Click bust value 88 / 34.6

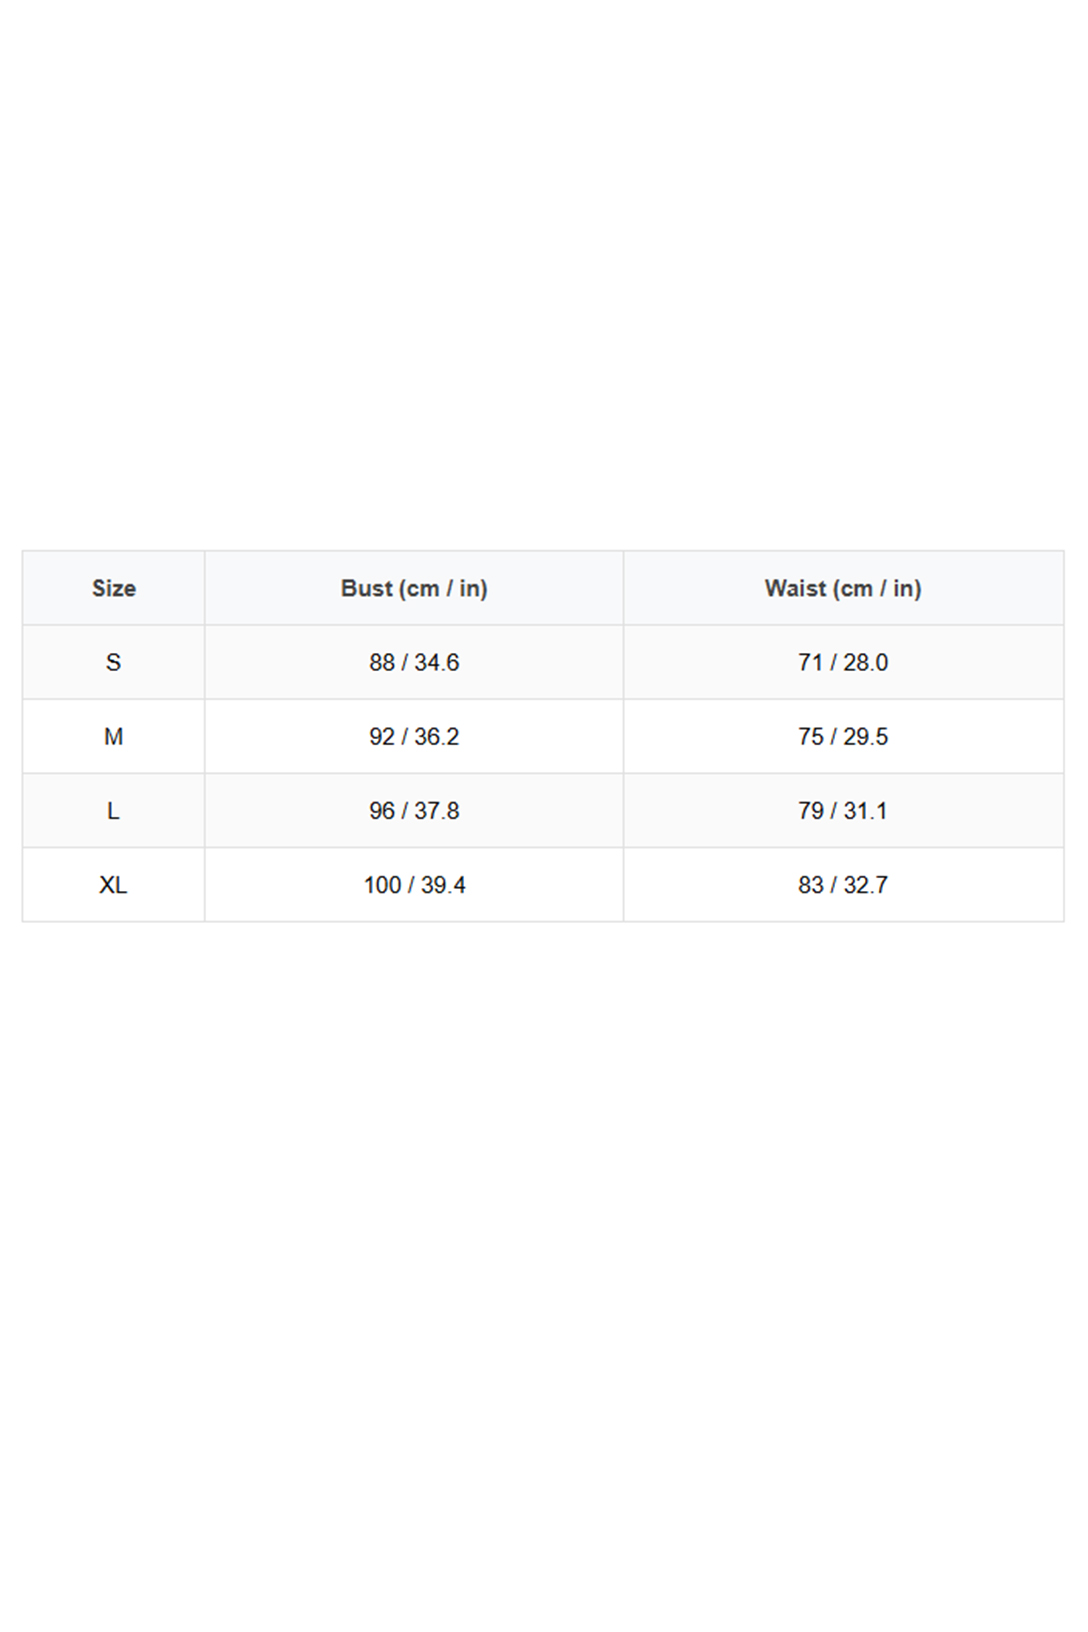pyautogui.click(x=414, y=662)
